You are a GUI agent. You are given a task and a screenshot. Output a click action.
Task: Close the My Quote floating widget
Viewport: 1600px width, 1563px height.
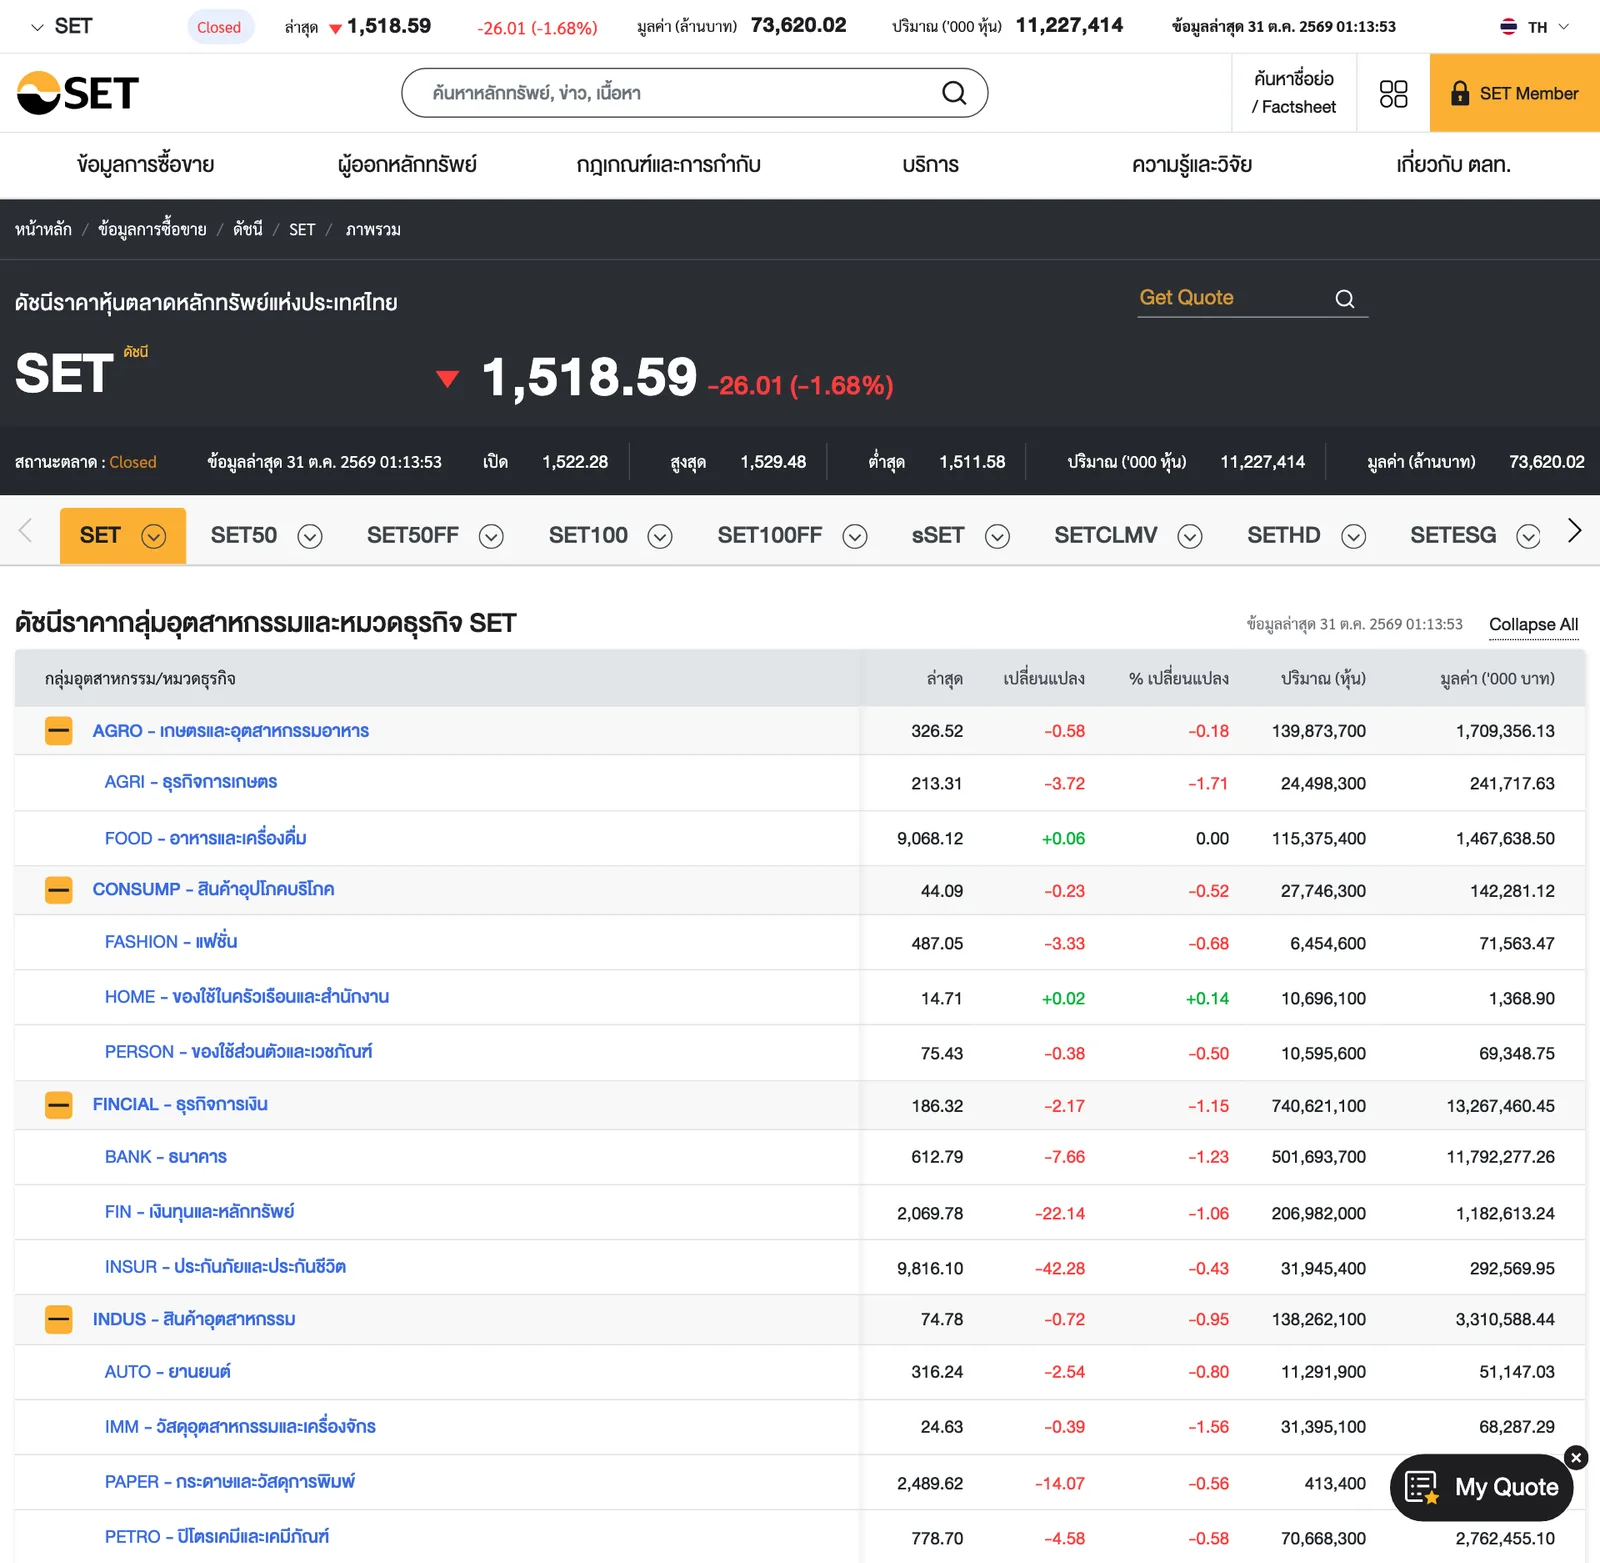pos(1576,1458)
